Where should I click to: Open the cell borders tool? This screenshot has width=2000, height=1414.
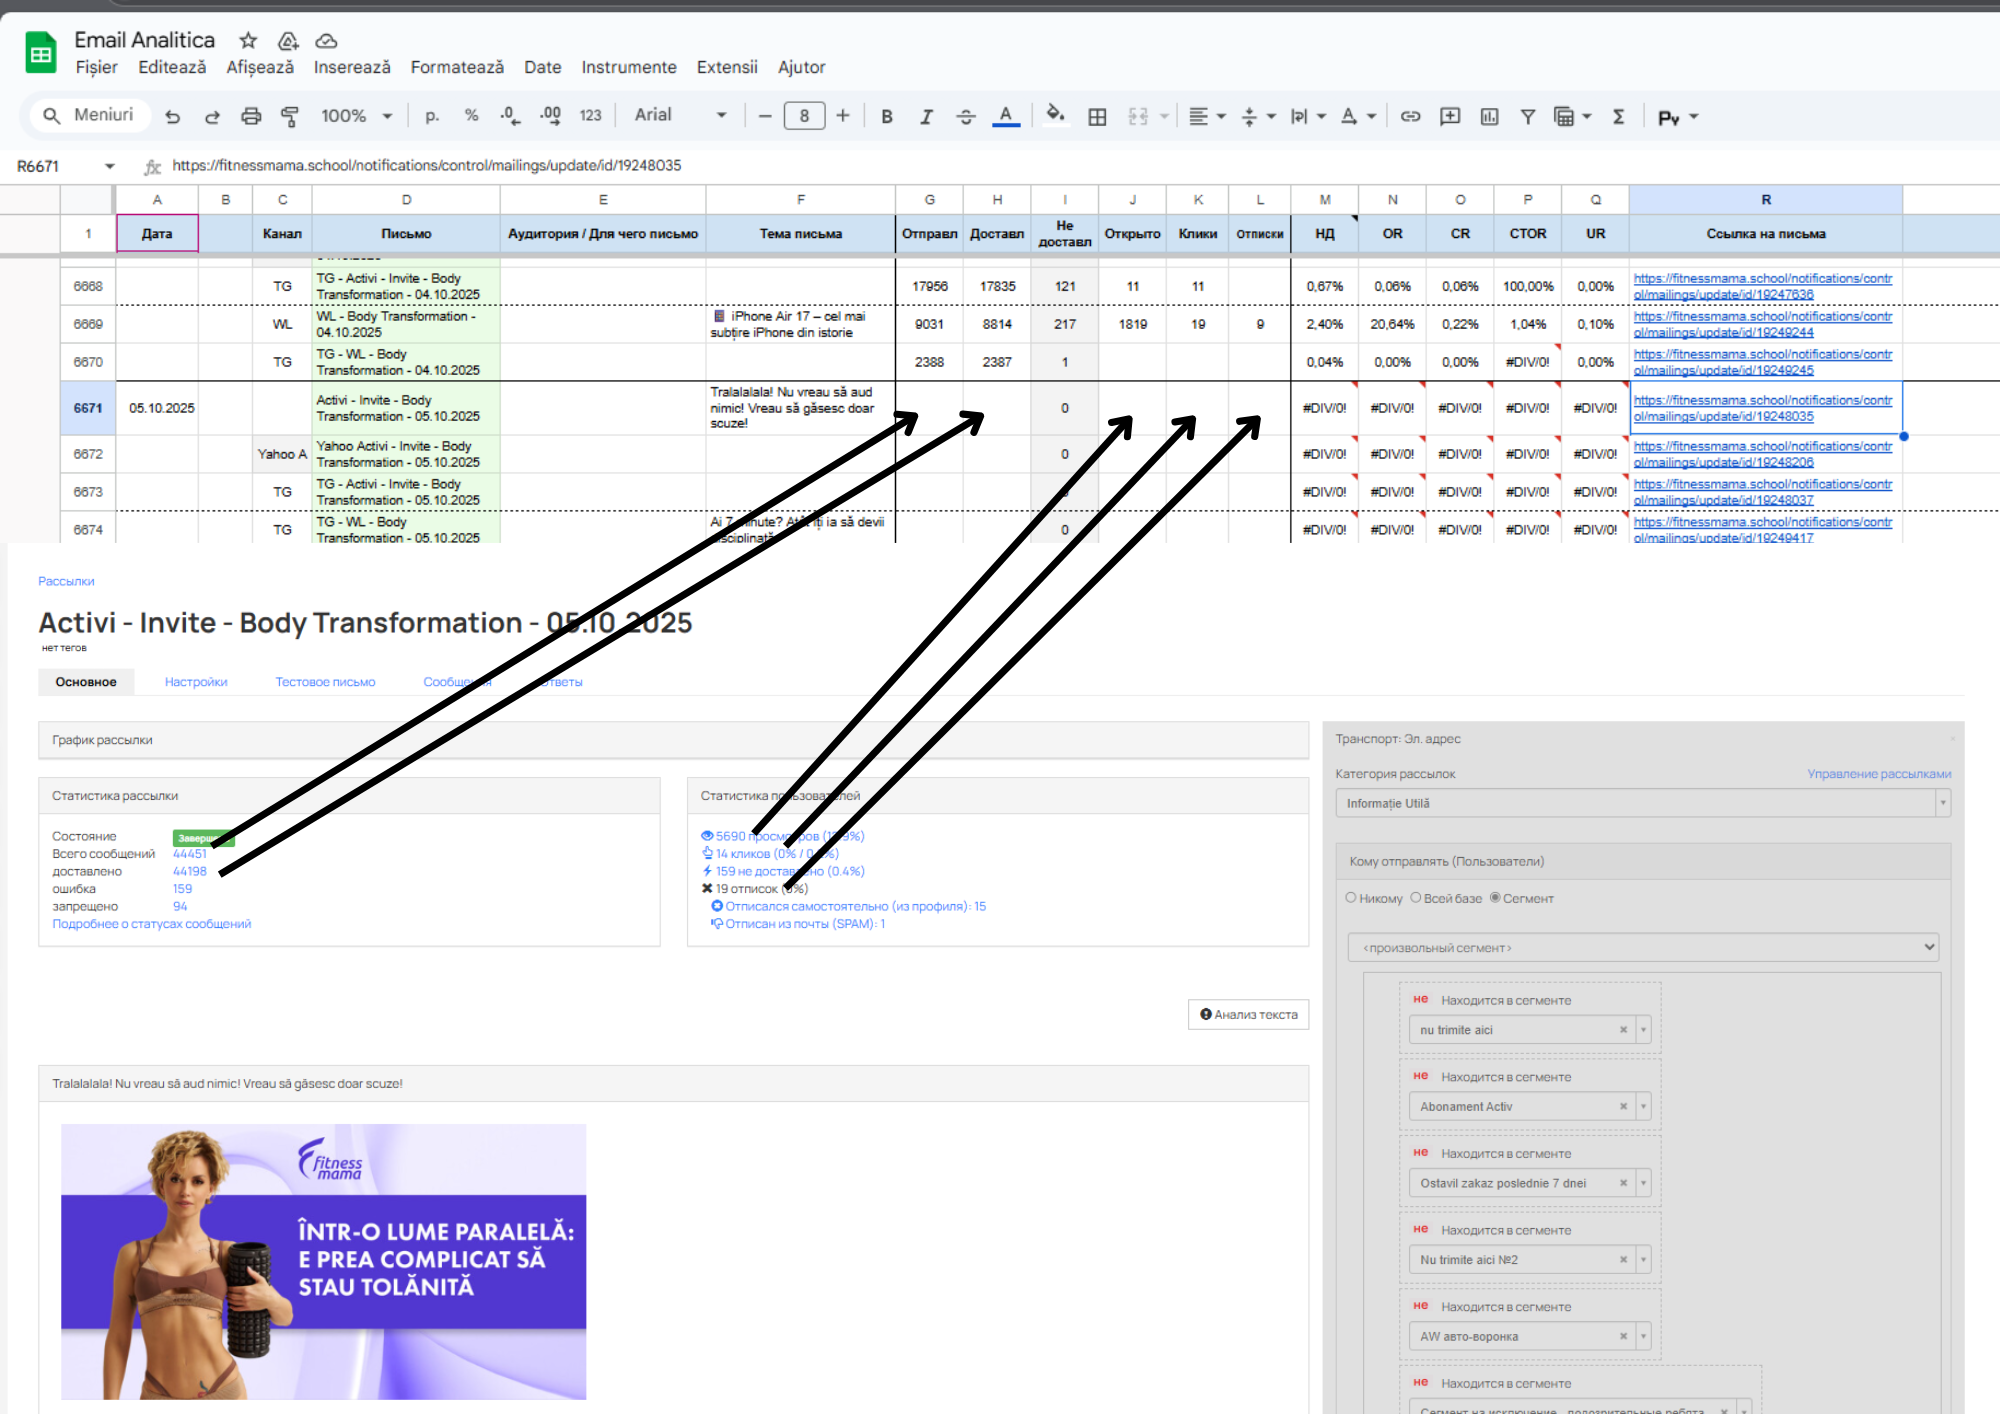(1097, 116)
